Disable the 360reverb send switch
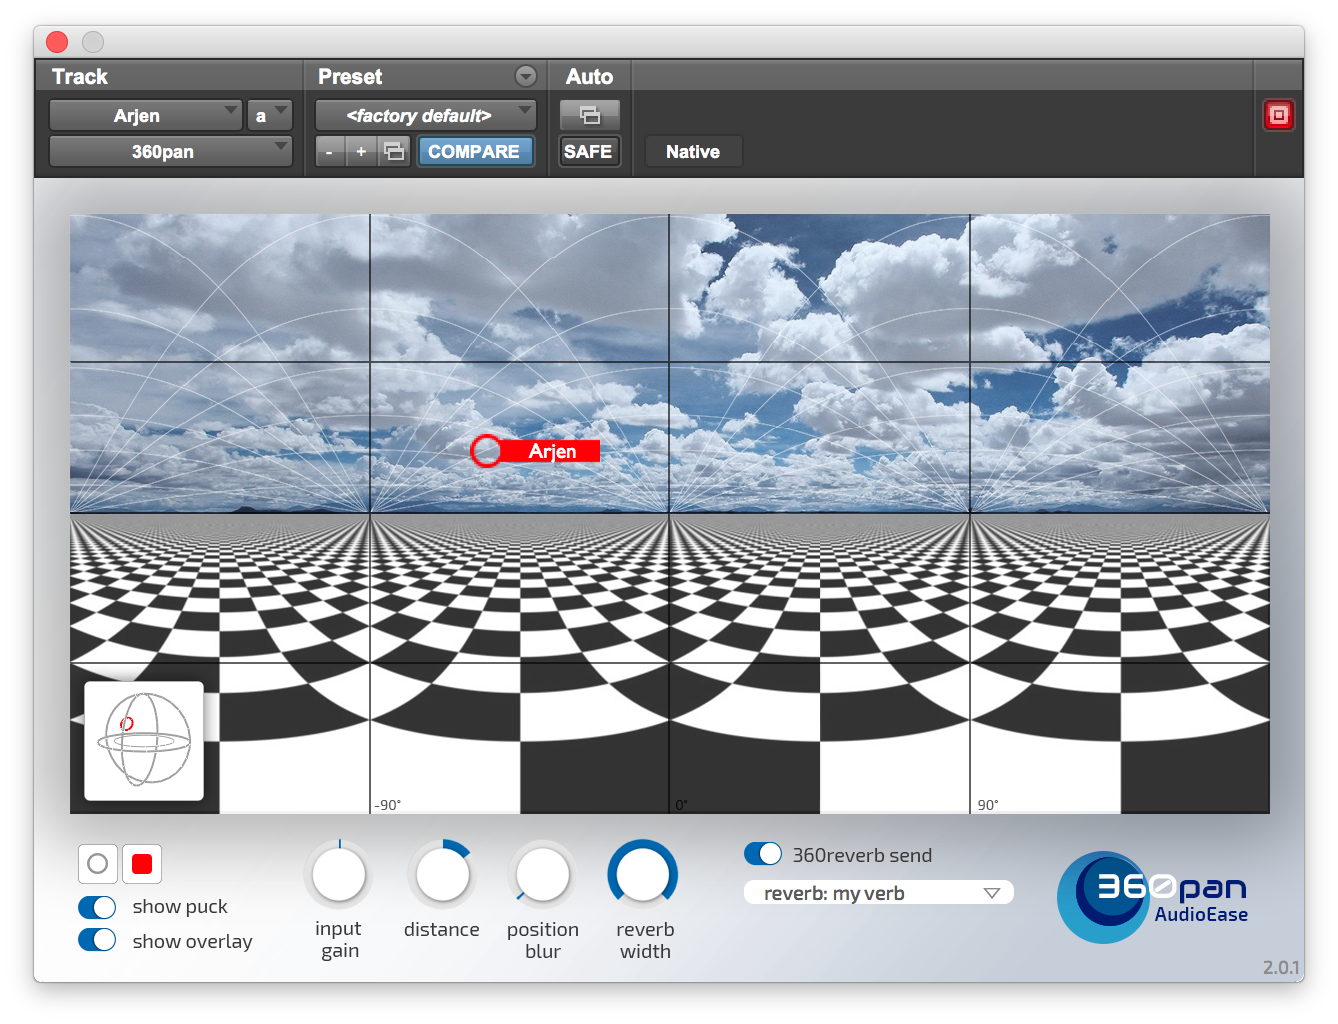 (x=763, y=854)
